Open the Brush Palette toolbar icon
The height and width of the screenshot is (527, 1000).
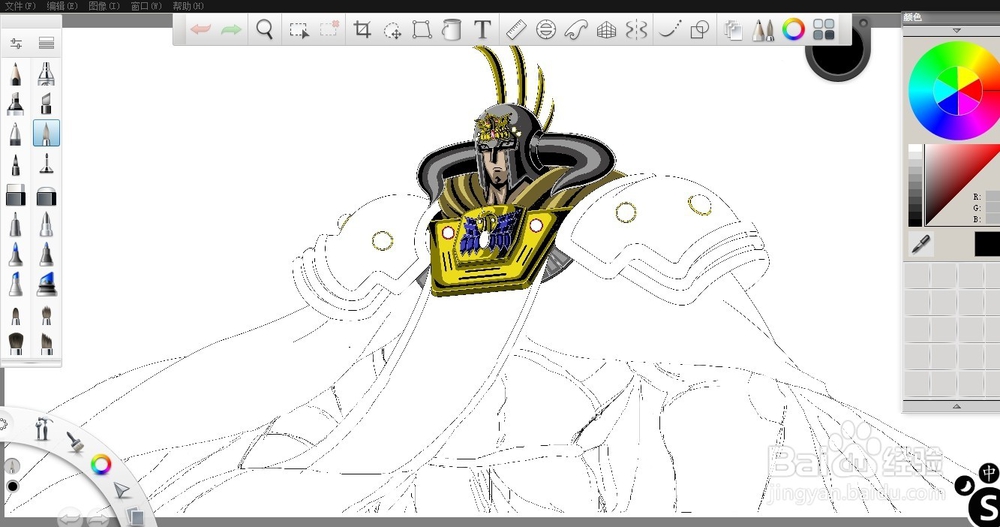point(763,29)
